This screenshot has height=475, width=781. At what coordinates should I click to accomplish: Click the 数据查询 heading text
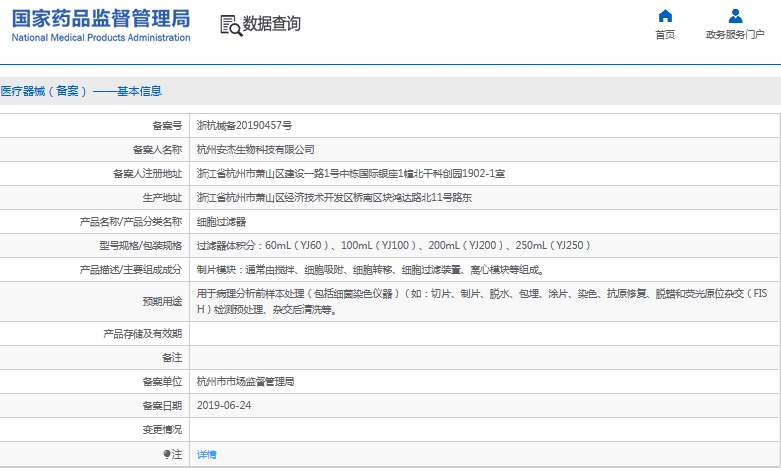tap(271, 23)
